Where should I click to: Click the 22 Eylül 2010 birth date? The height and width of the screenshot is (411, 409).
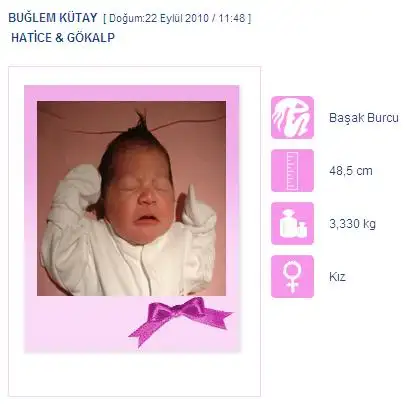pos(172,18)
